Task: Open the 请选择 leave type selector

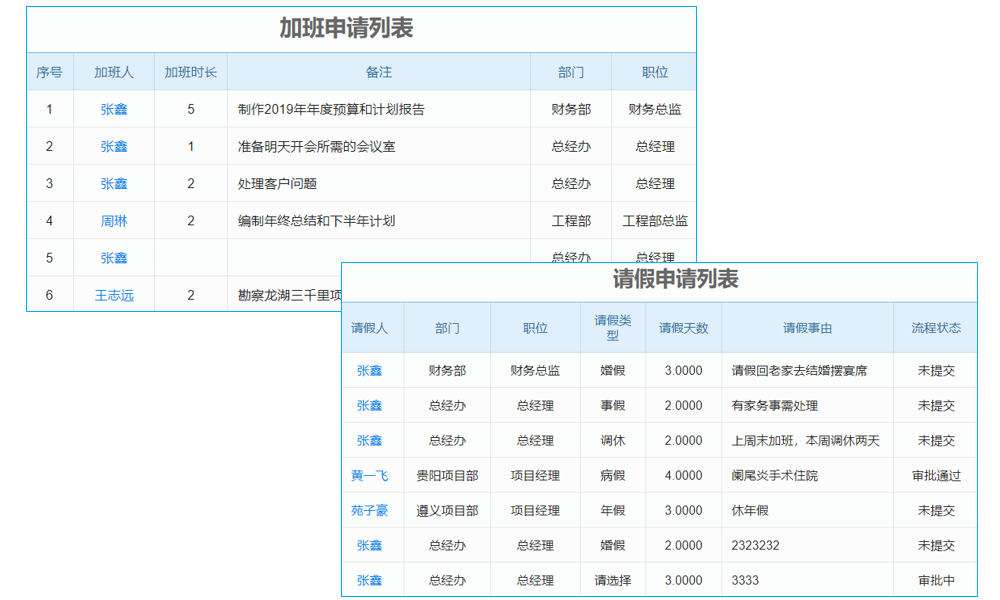Action: pyautogui.click(x=612, y=580)
